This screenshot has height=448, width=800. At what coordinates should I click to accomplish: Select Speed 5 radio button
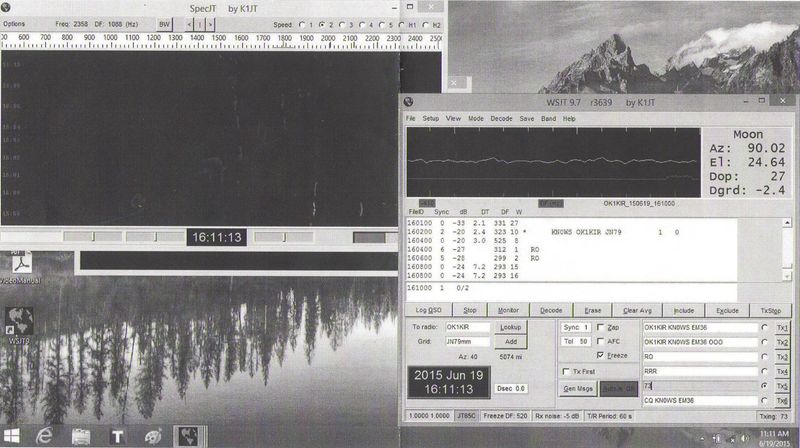coord(382,24)
